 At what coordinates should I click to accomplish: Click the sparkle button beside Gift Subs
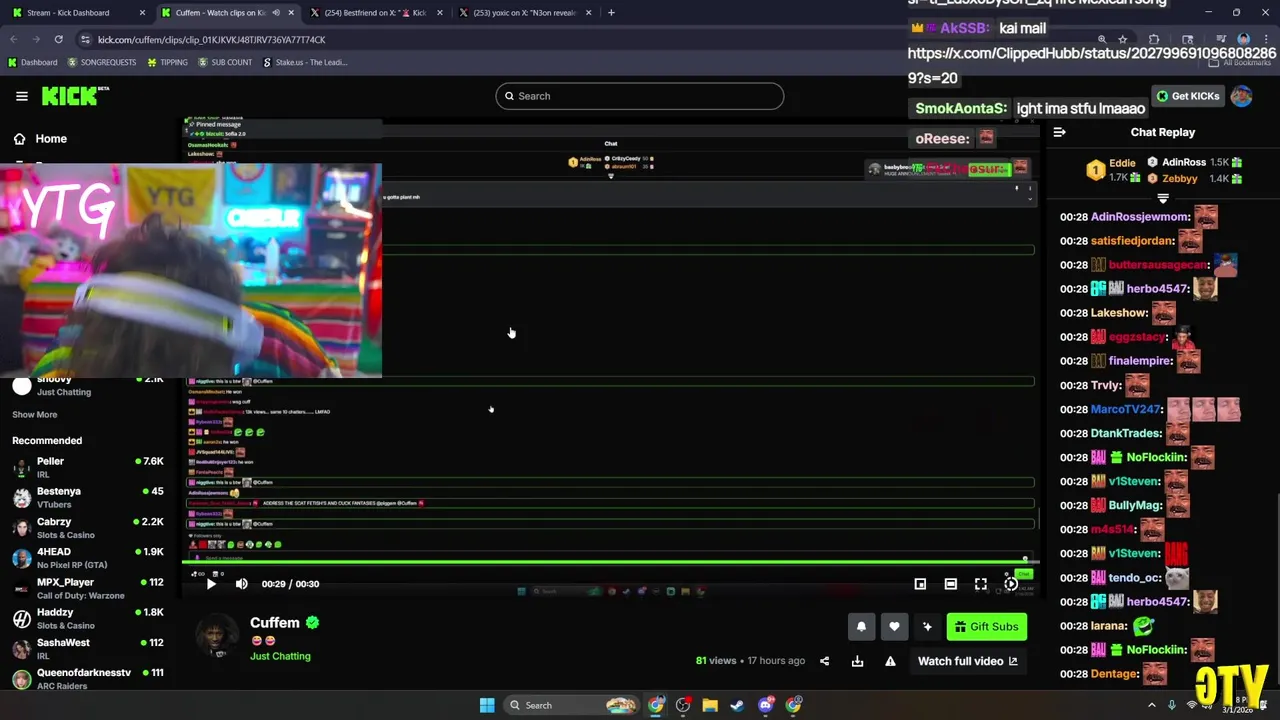point(927,627)
